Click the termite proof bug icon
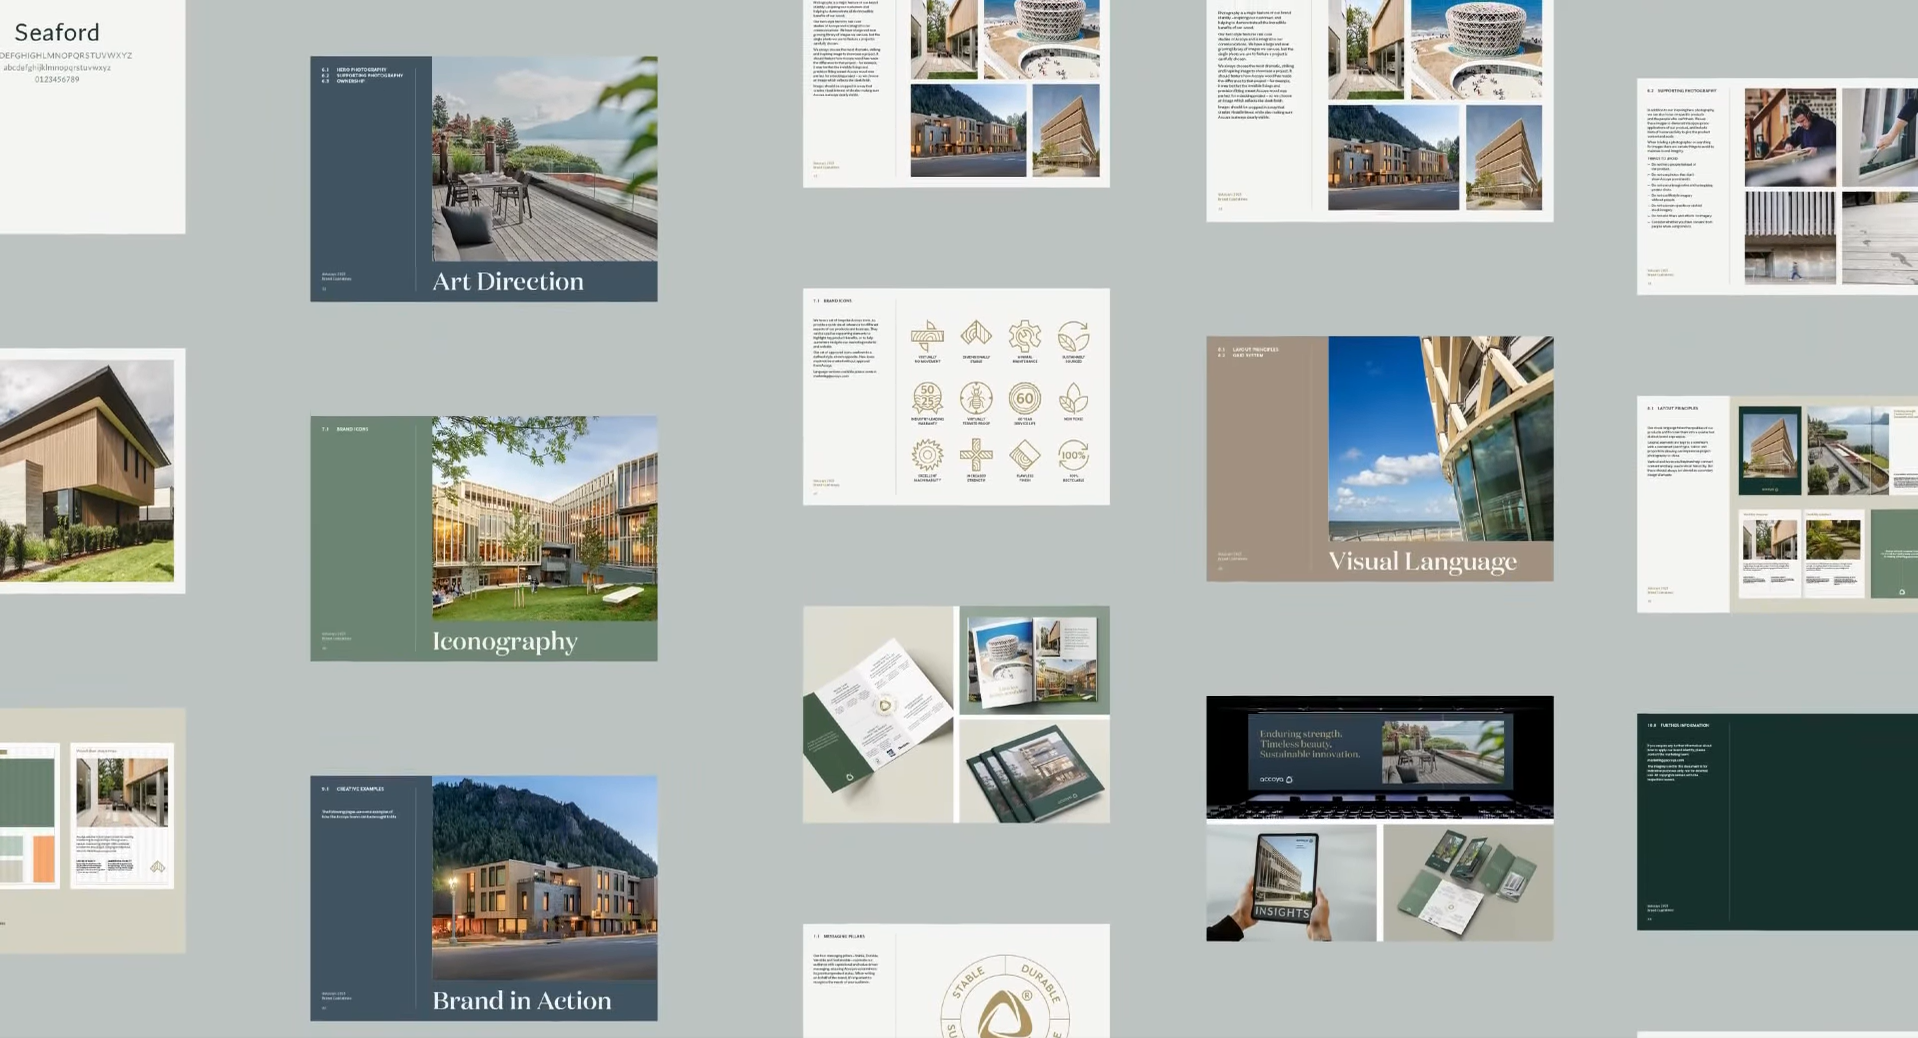Viewport: 1918px width, 1038px height. click(976, 399)
